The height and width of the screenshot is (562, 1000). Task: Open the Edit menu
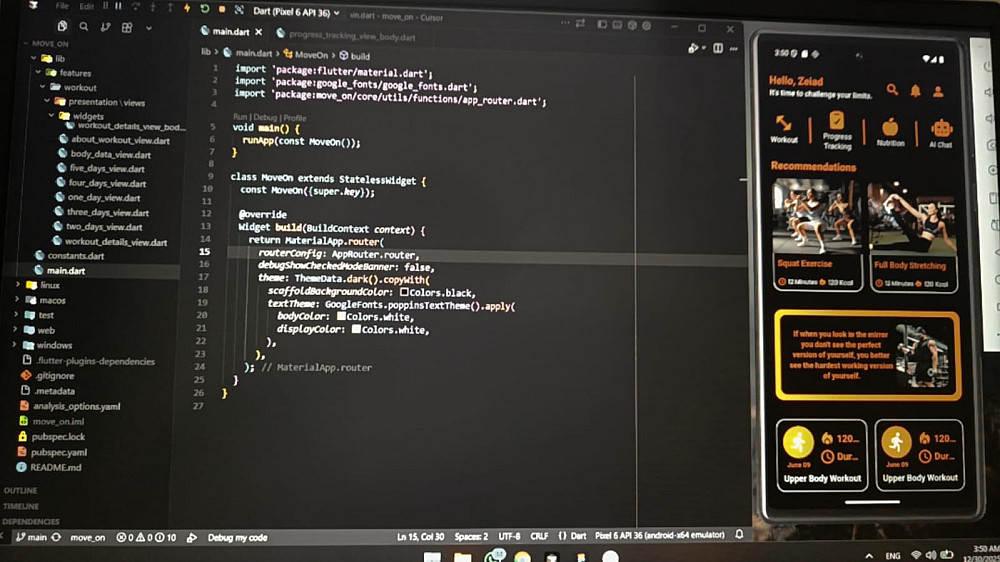tap(87, 6)
